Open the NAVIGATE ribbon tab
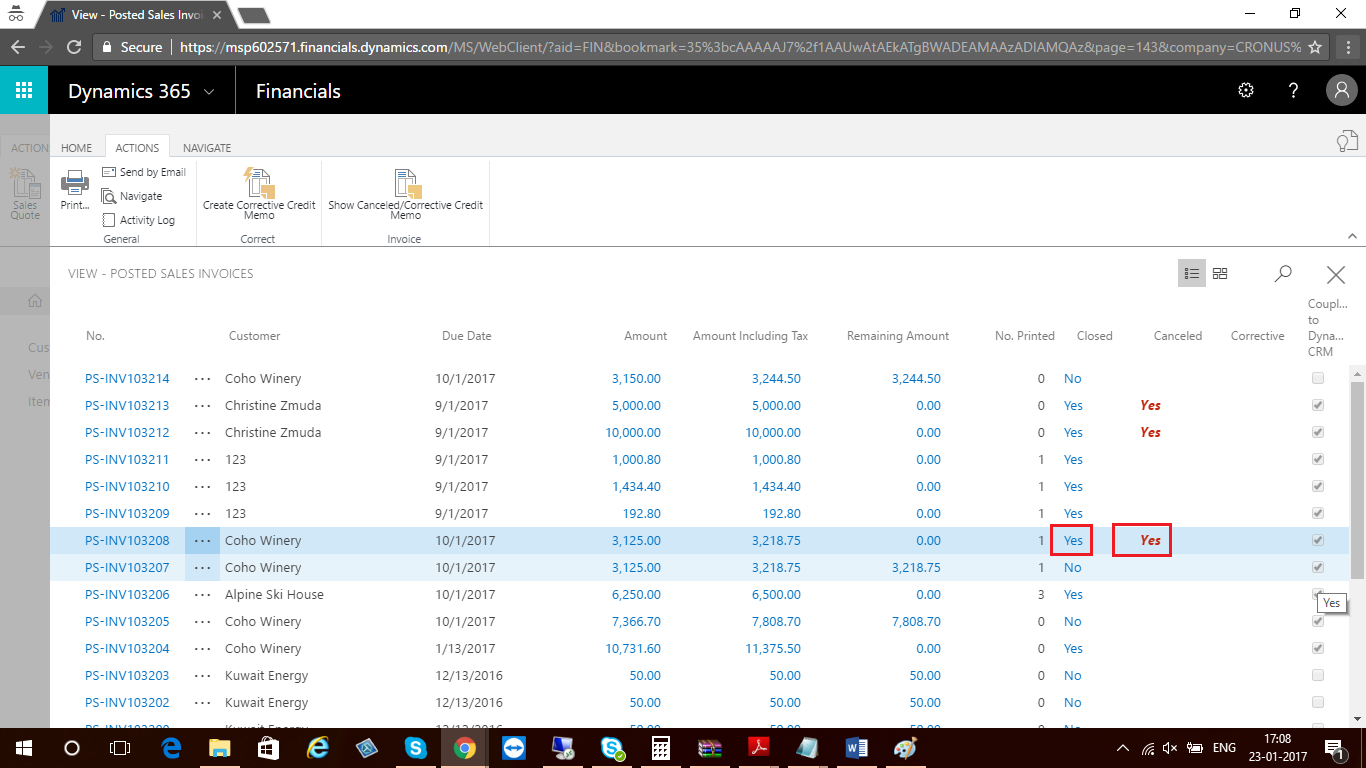1366x768 pixels. pos(207,147)
